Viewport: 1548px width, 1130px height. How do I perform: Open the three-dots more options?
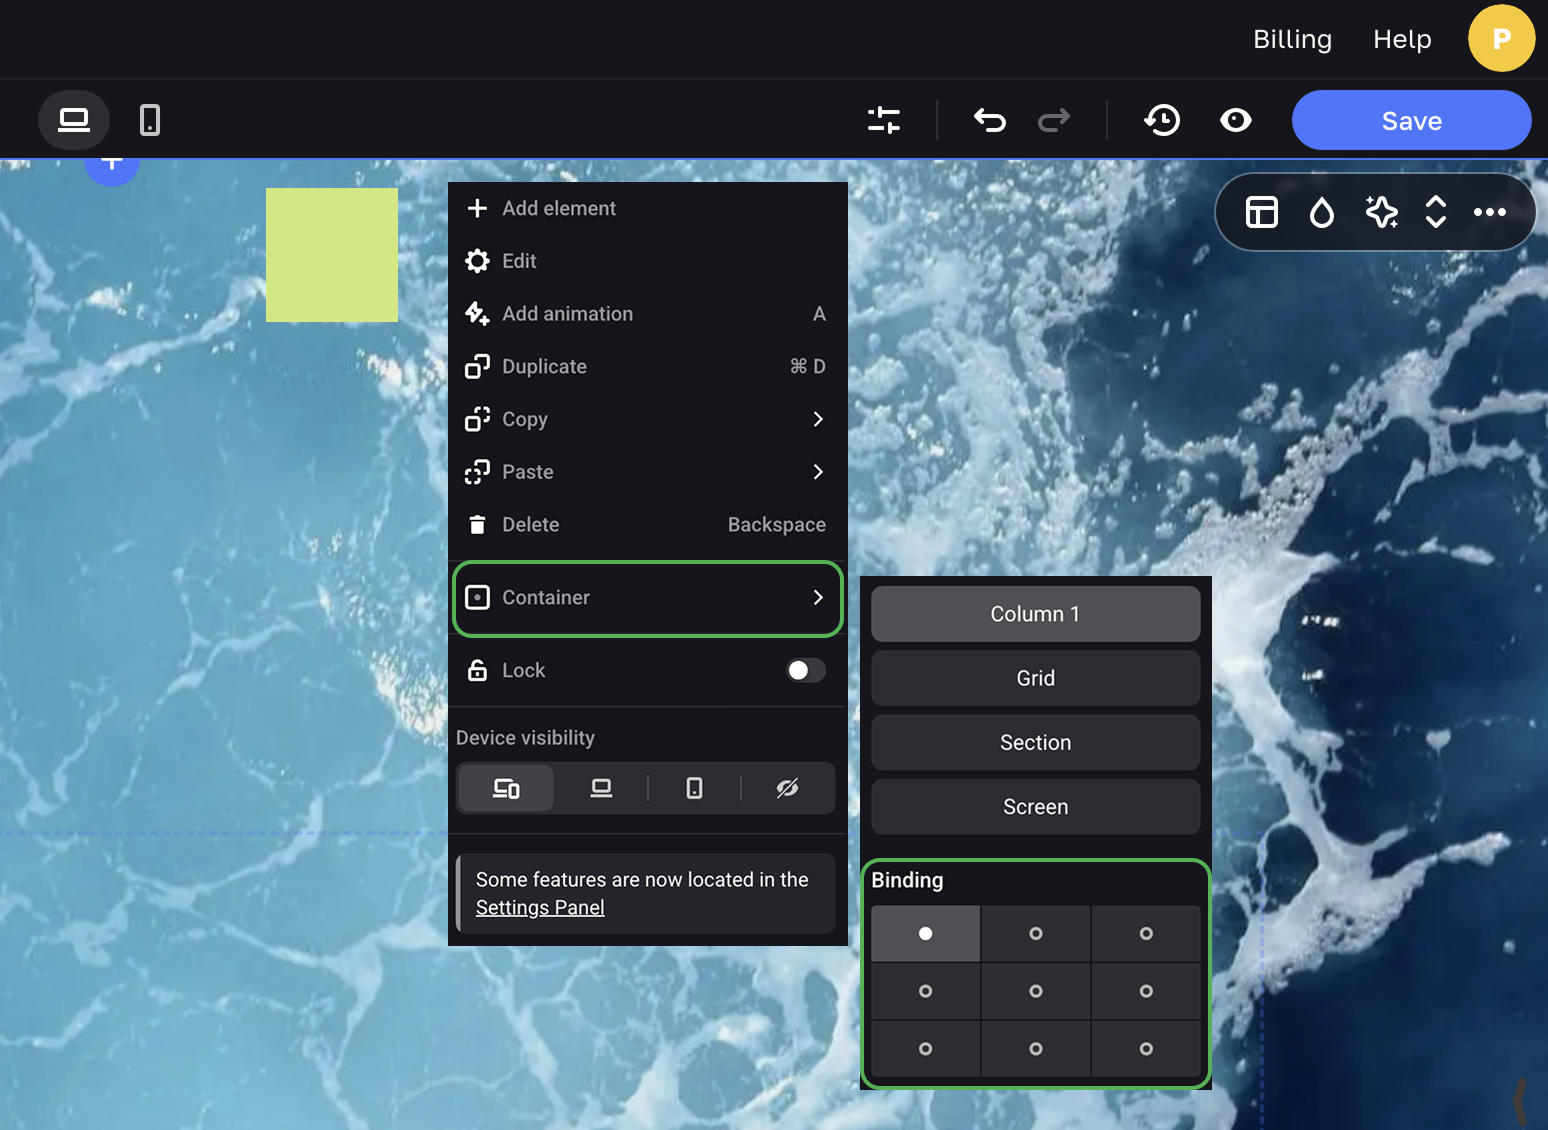pyautogui.click(x=1489, y=212)
